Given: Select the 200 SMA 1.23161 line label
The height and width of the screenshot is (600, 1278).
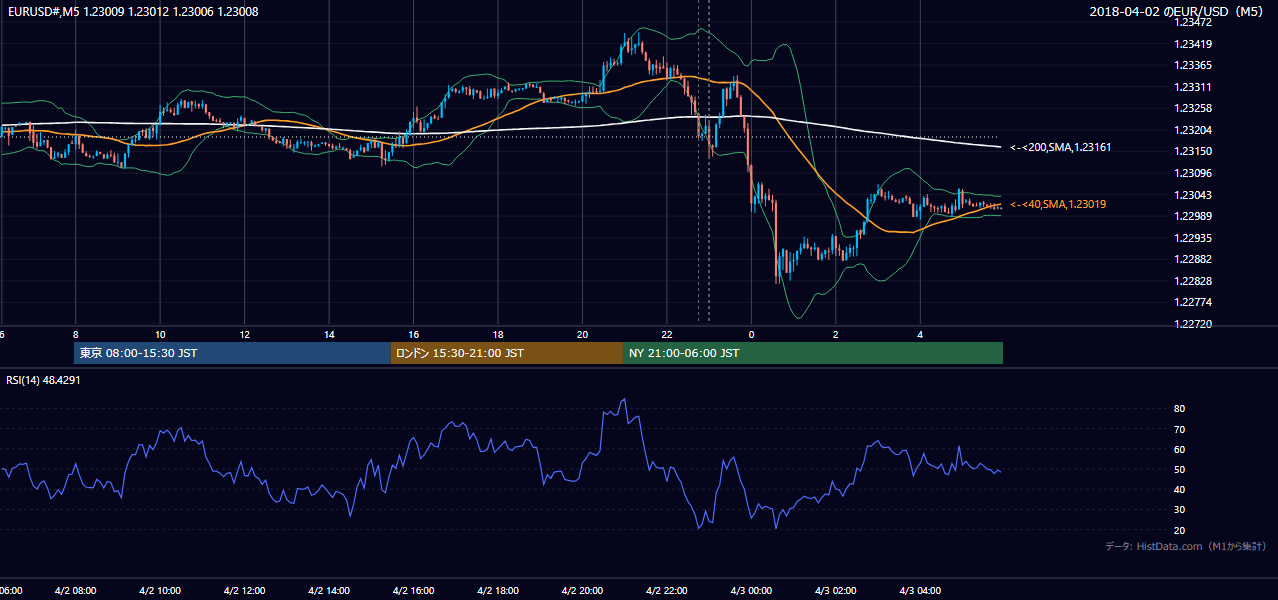Looking at the screenshot, I should pyautogui.click(x=1060, y=148).
